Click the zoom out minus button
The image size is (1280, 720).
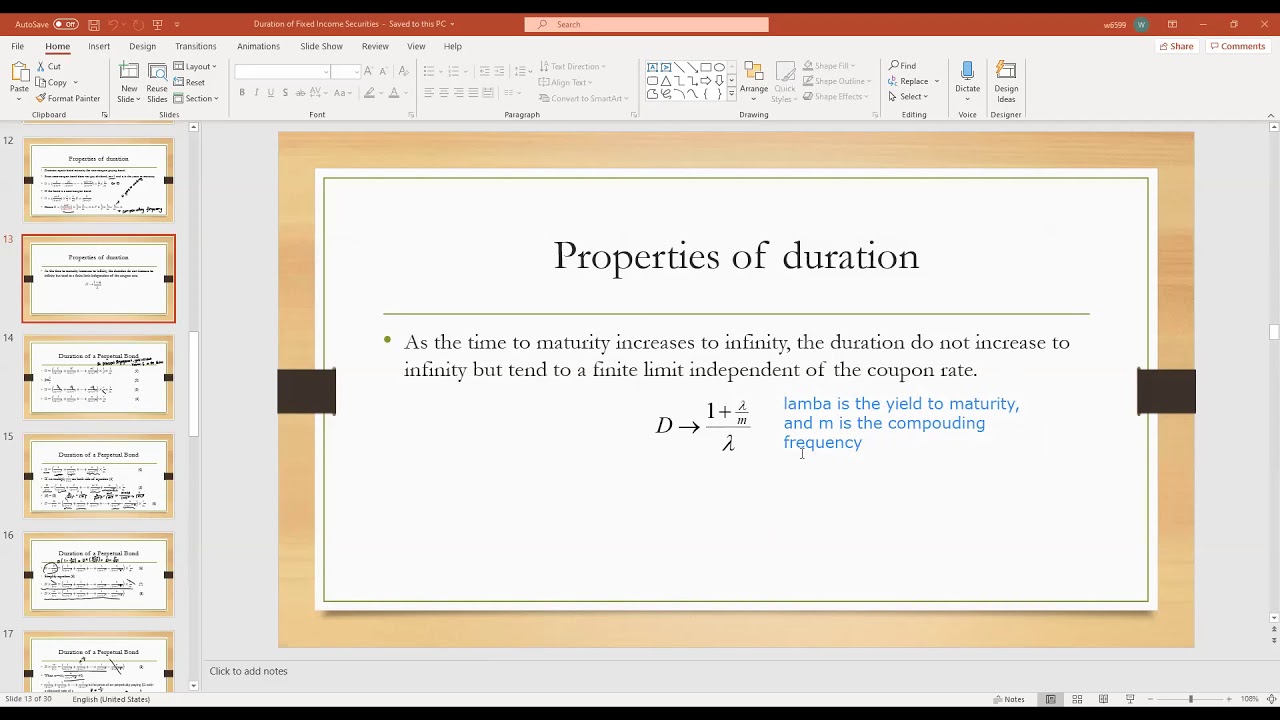tap(1152, 699)
